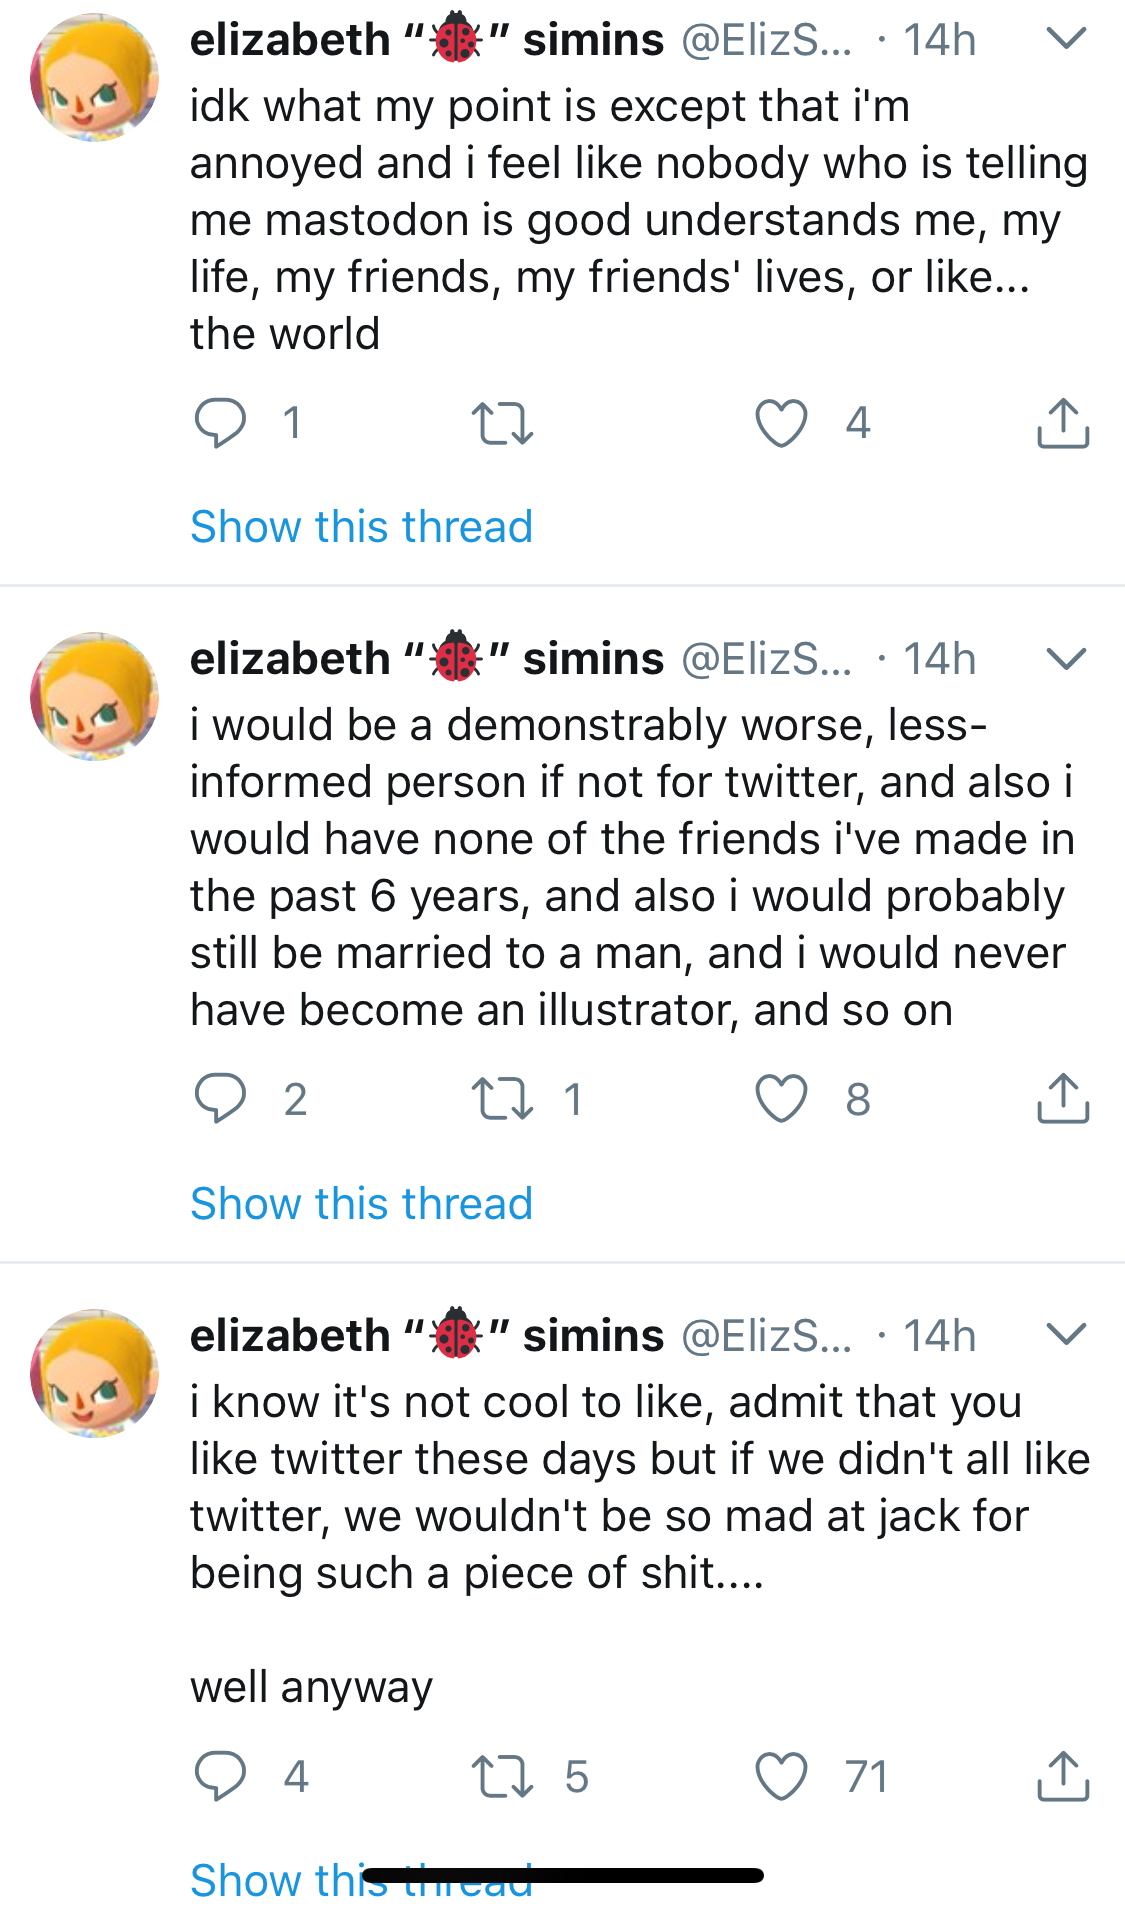Screen dimensions: 1125x1907
Task: Tap the home indicator bar
Action: [x=563, y=1875]
